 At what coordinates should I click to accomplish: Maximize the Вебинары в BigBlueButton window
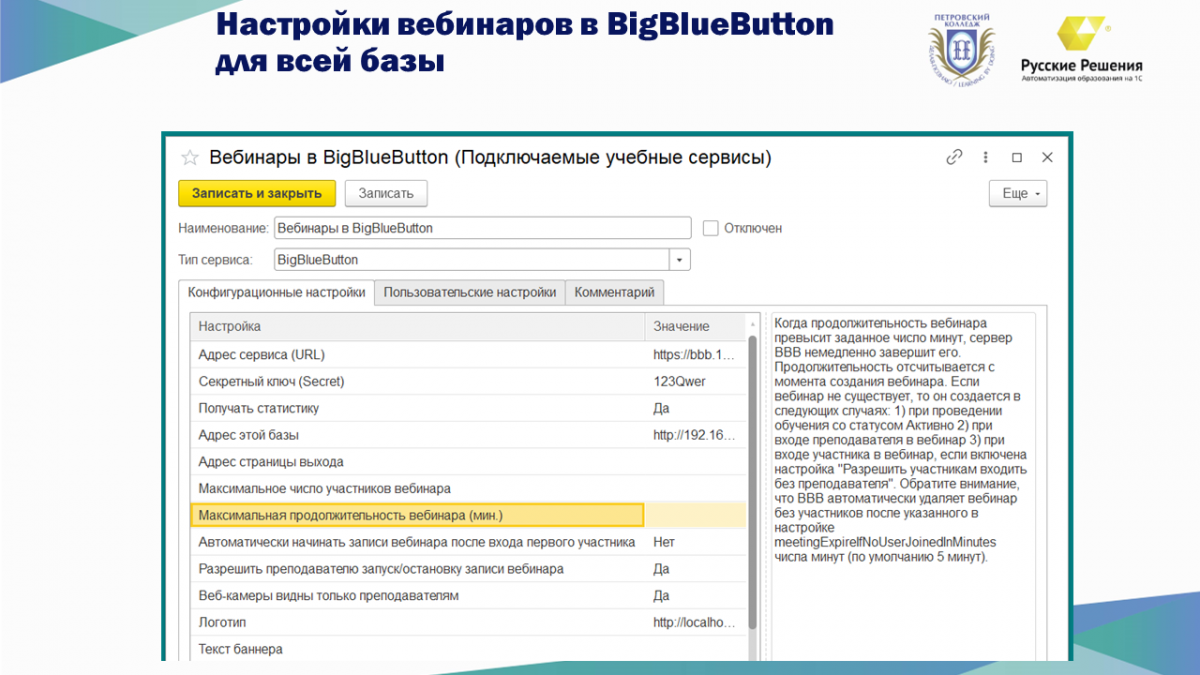(1017, 157)
